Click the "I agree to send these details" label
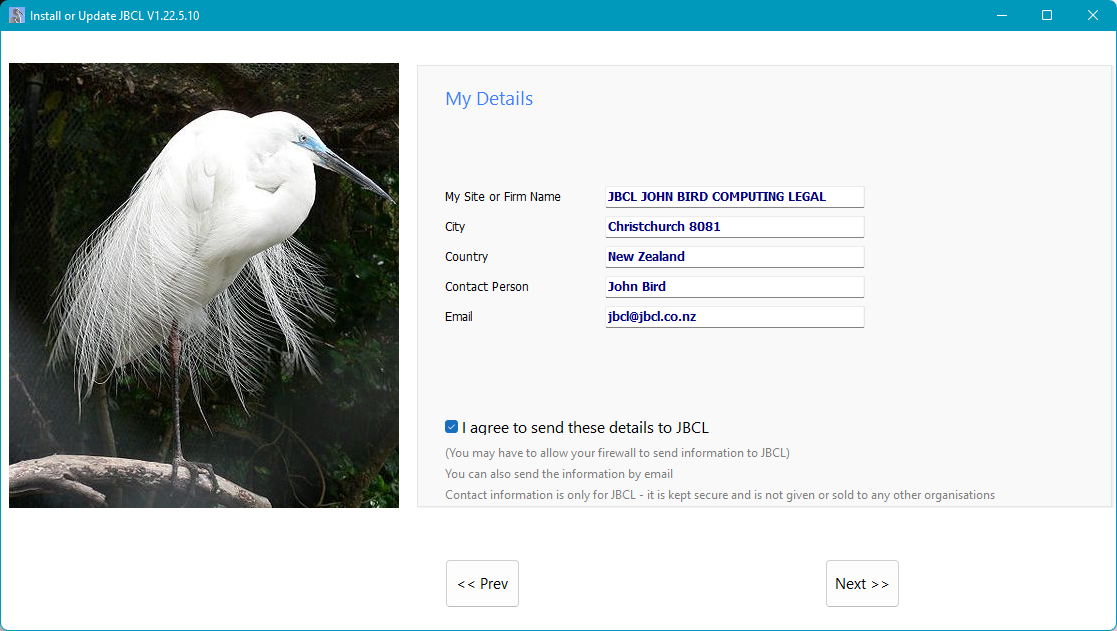 point(585,428)
